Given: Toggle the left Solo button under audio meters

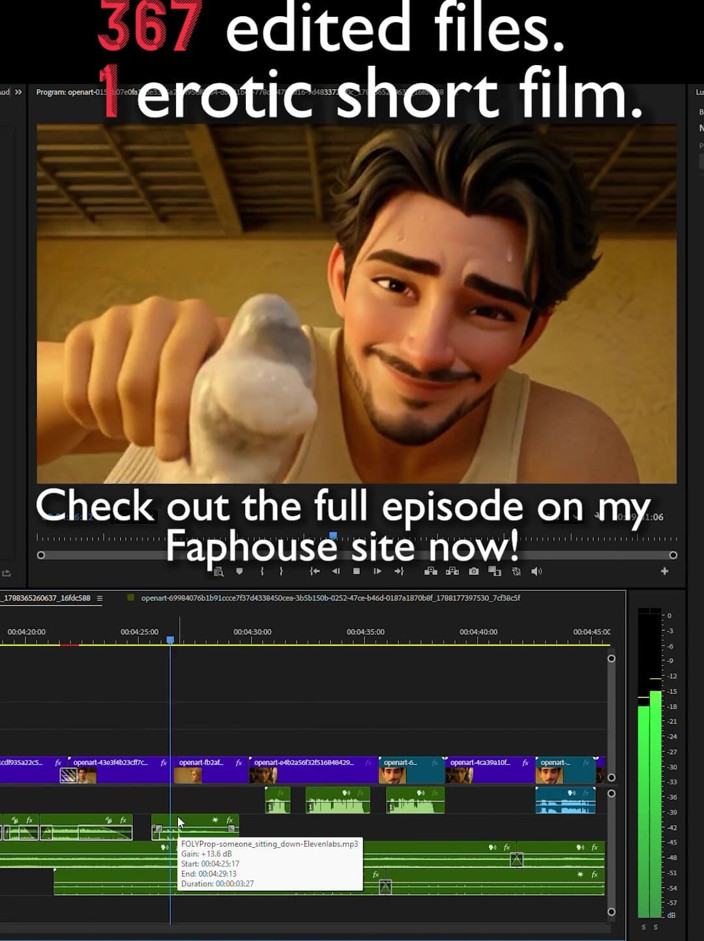Looking at the screenshot, I should 645,927.
